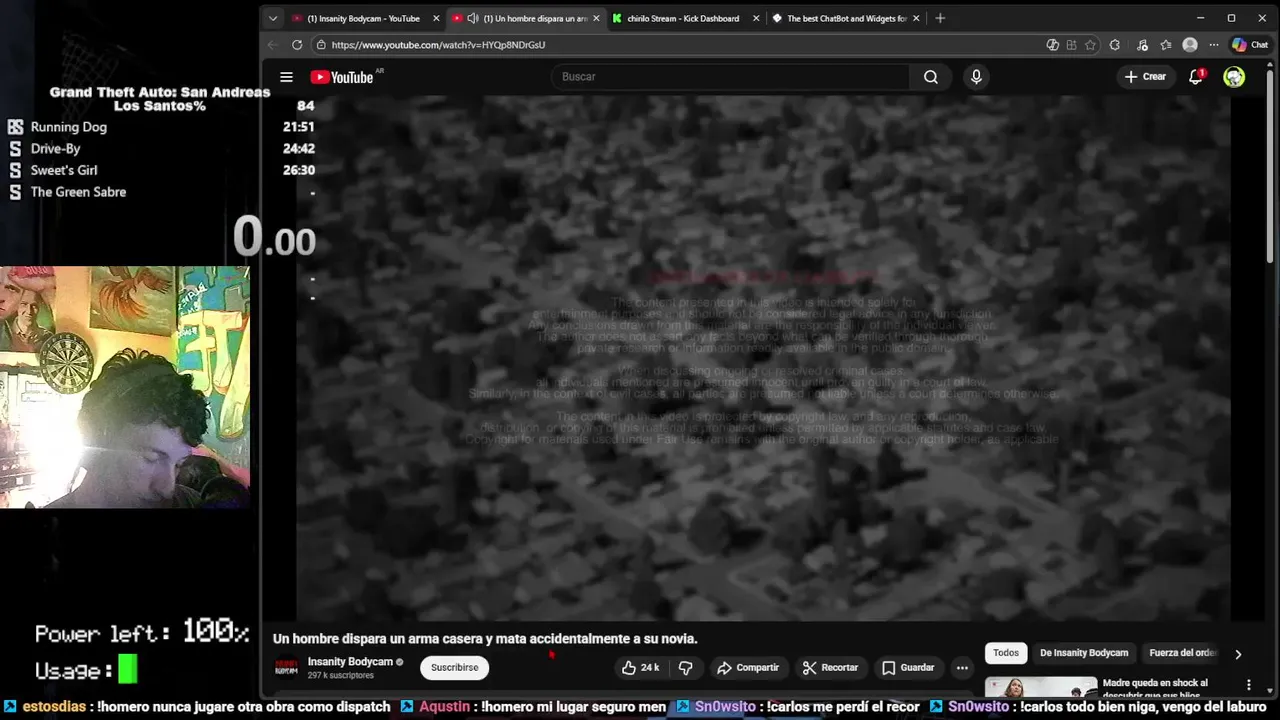Click the Compartir share button
This screenshot has height=720, width=1280.
coord(747,667)
